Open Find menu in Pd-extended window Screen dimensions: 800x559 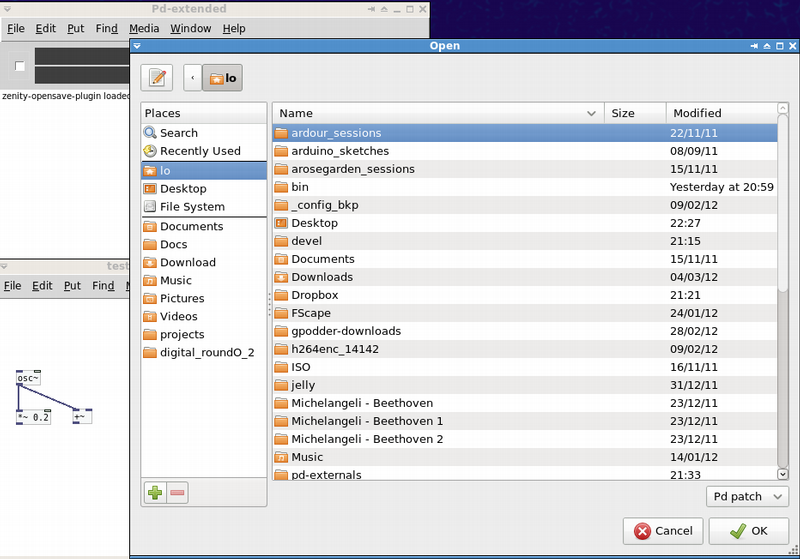click(107, 29)
